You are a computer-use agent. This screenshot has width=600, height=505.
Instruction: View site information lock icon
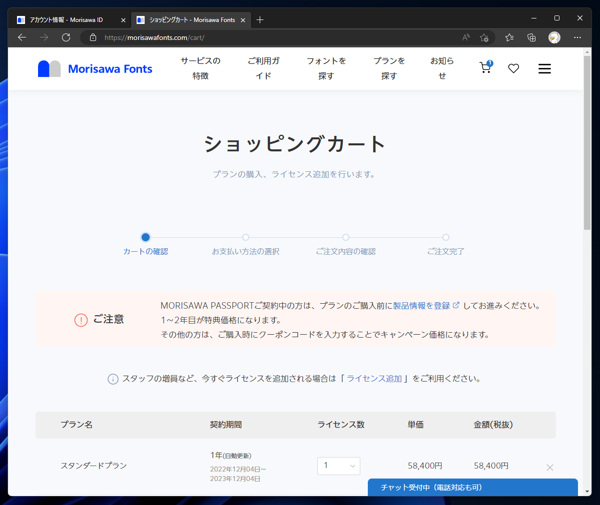(93, 37)
